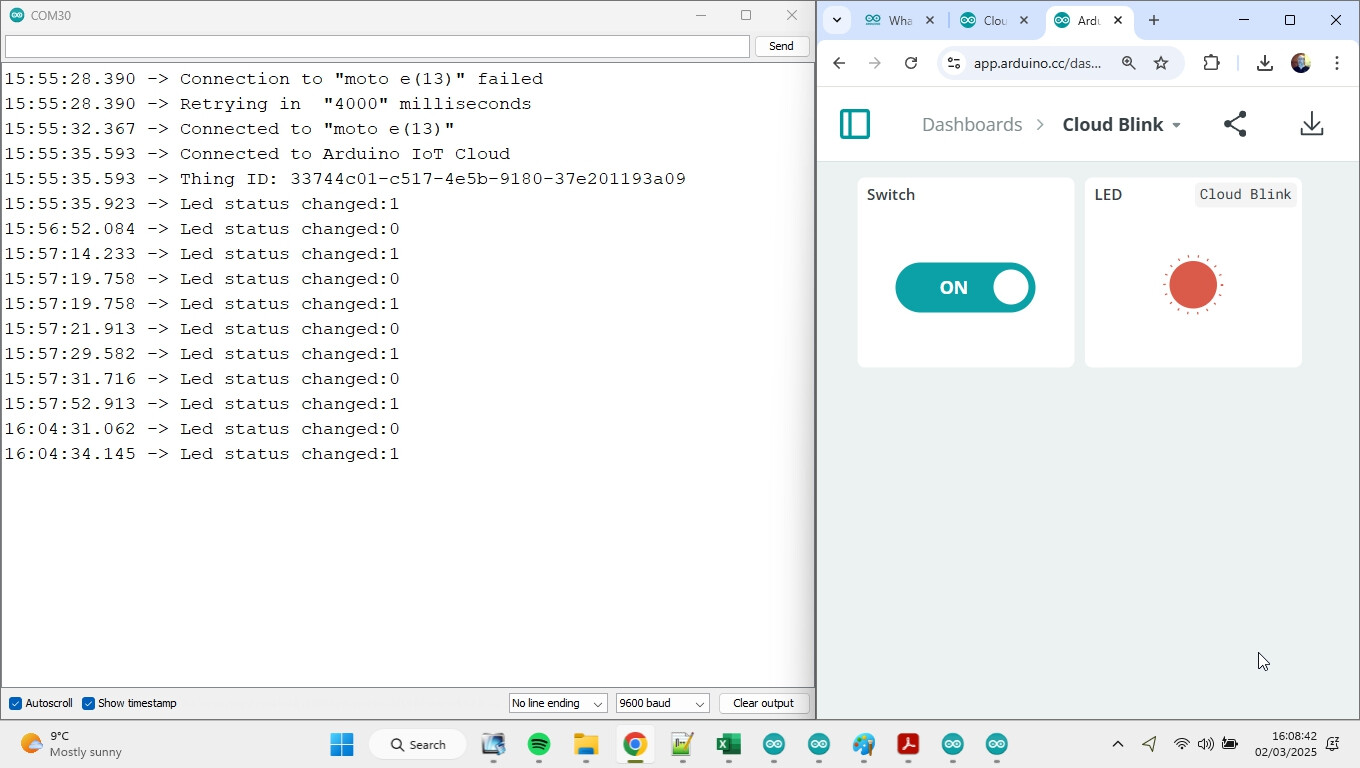Image resolution: width=1360 pixels, height=768 pixels.
Task: Expand the Cloud Blink dashboard dropdown
Action: [1177, 124]
